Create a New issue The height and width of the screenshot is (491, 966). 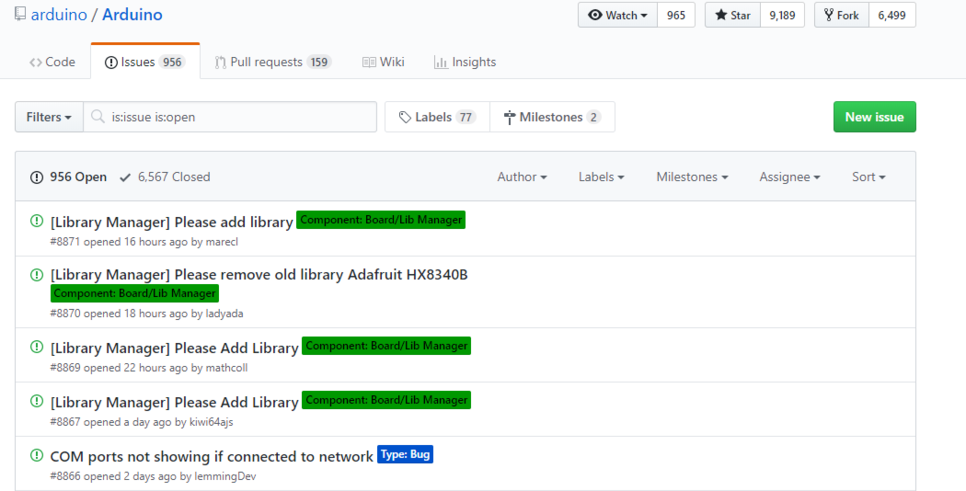click(x=874, y=117)
